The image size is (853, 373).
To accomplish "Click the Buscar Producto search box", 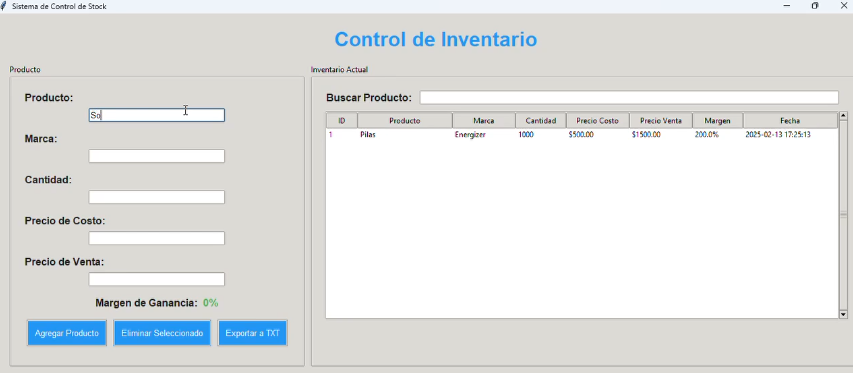I will click(x=629, y=97).
